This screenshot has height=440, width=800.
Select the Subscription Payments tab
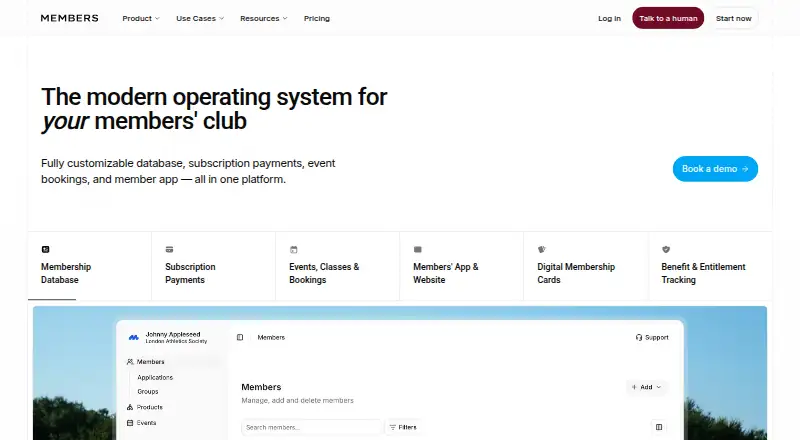213,266
